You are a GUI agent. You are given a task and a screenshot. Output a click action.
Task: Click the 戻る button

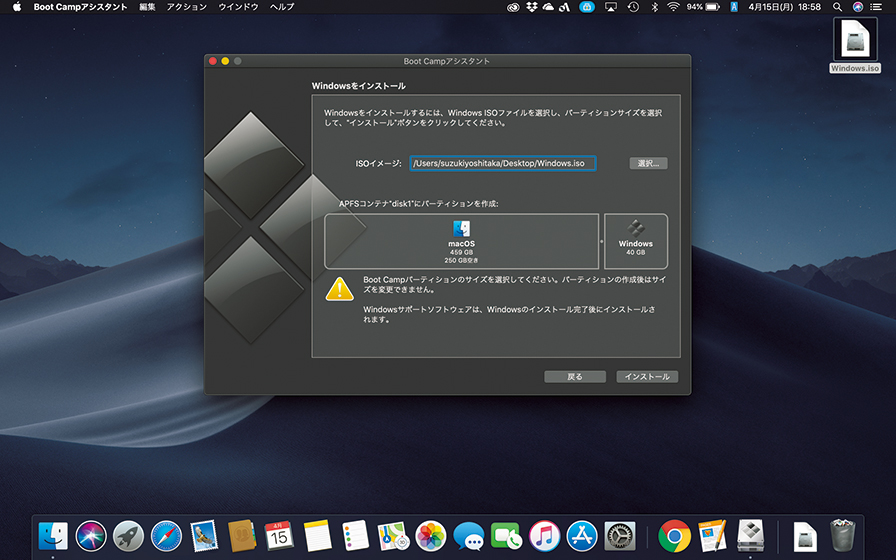575,377
